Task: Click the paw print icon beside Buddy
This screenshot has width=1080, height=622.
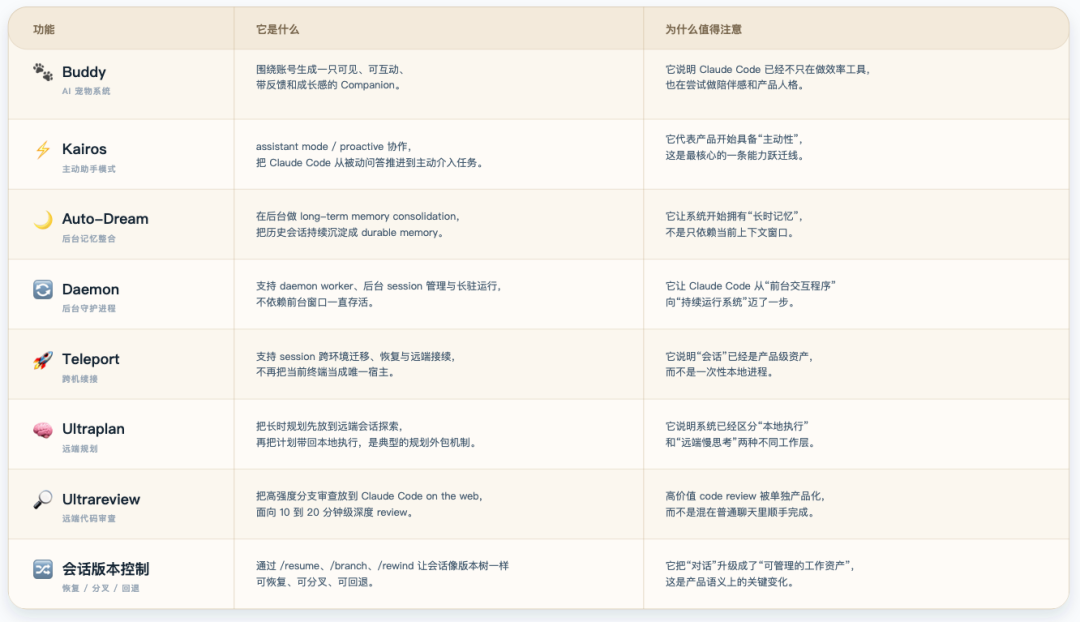Action: [43, 72]
